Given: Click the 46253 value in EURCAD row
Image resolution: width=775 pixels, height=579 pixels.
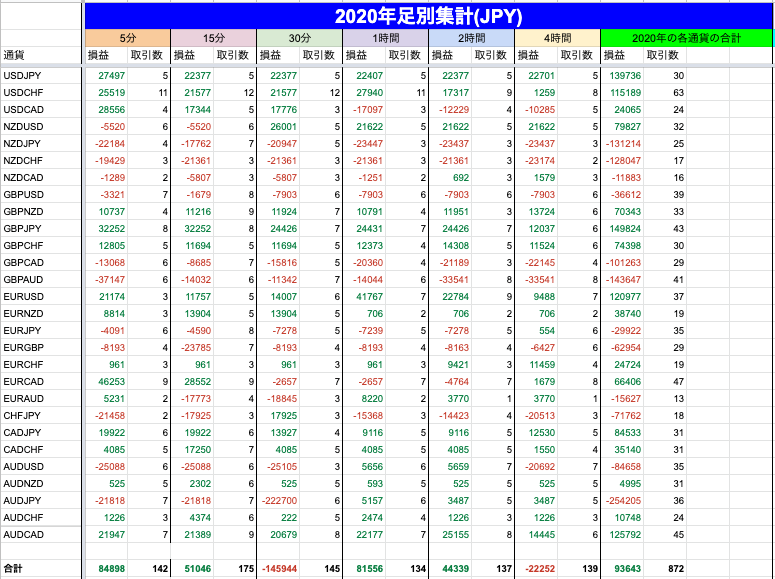Looking at the screenshot, I should click(112, 382).
